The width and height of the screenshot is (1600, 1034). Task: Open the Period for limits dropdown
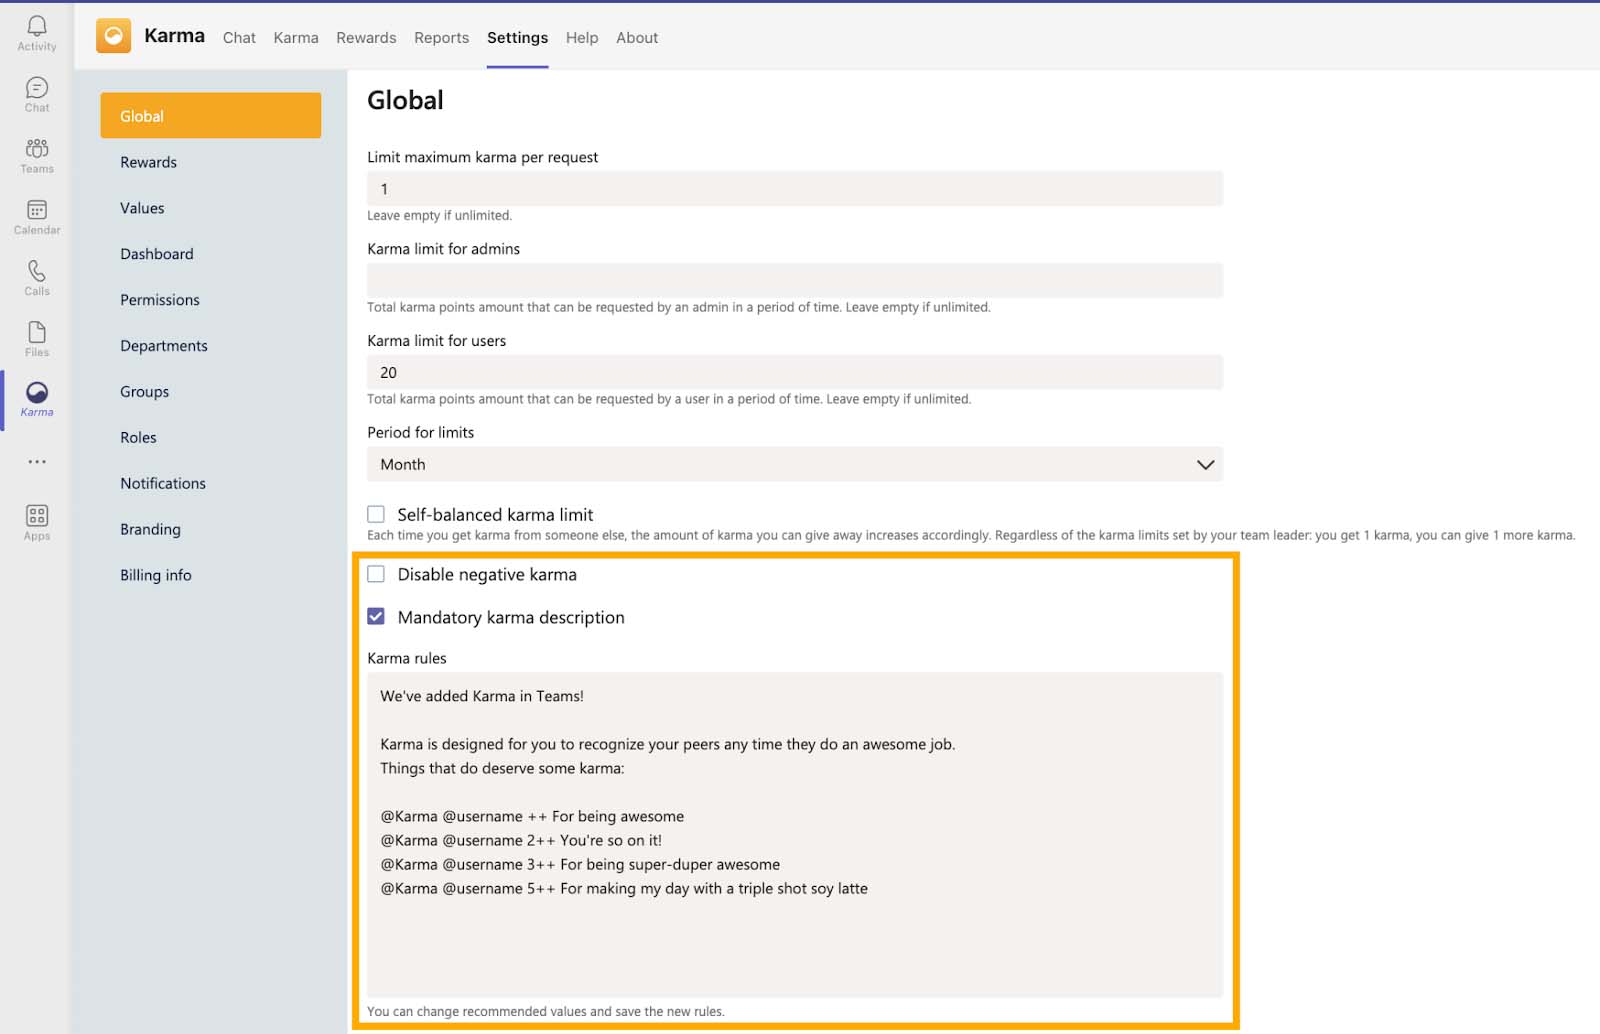pos(795,464)
